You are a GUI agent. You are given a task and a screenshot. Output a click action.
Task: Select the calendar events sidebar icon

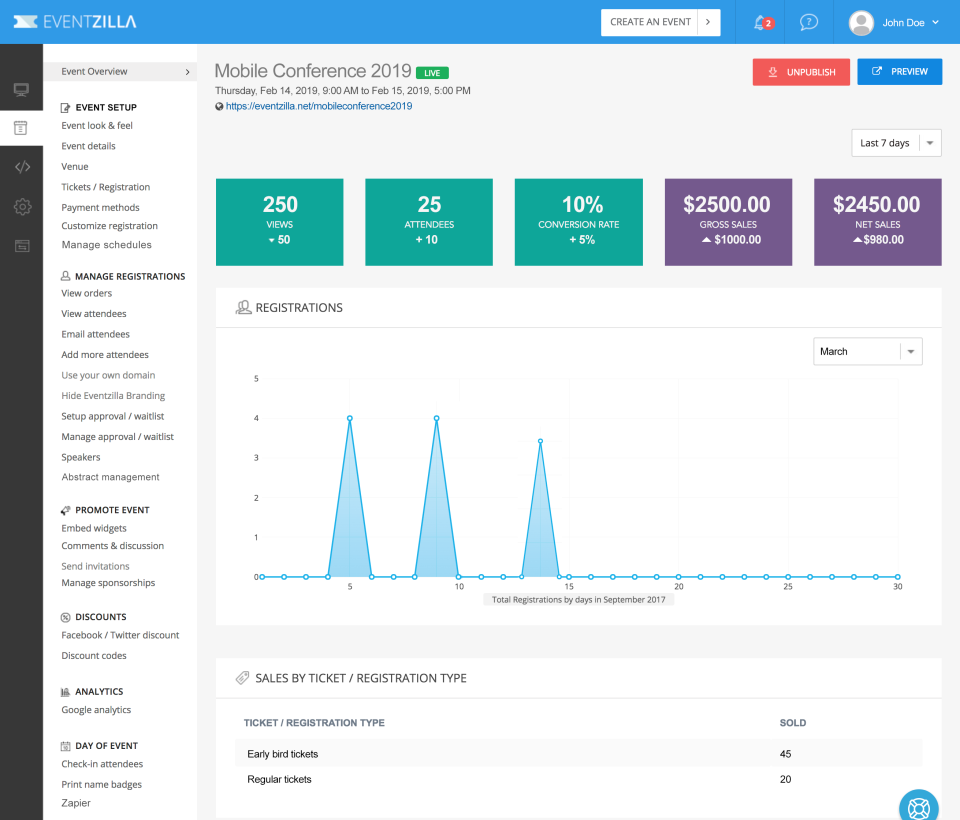click(x=21, y=128)
